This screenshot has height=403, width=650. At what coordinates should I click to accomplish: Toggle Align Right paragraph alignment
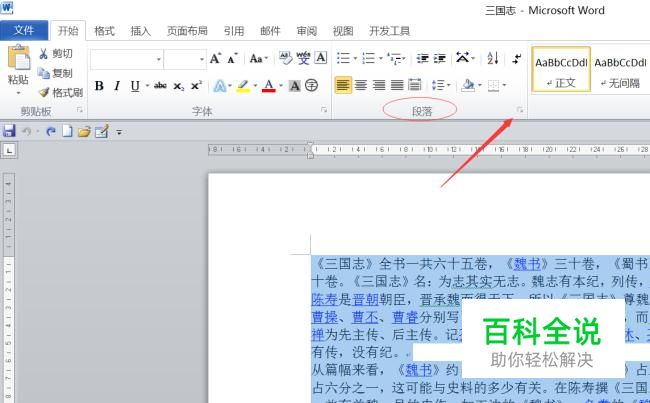pyautogui.click(x=379, y=85)
